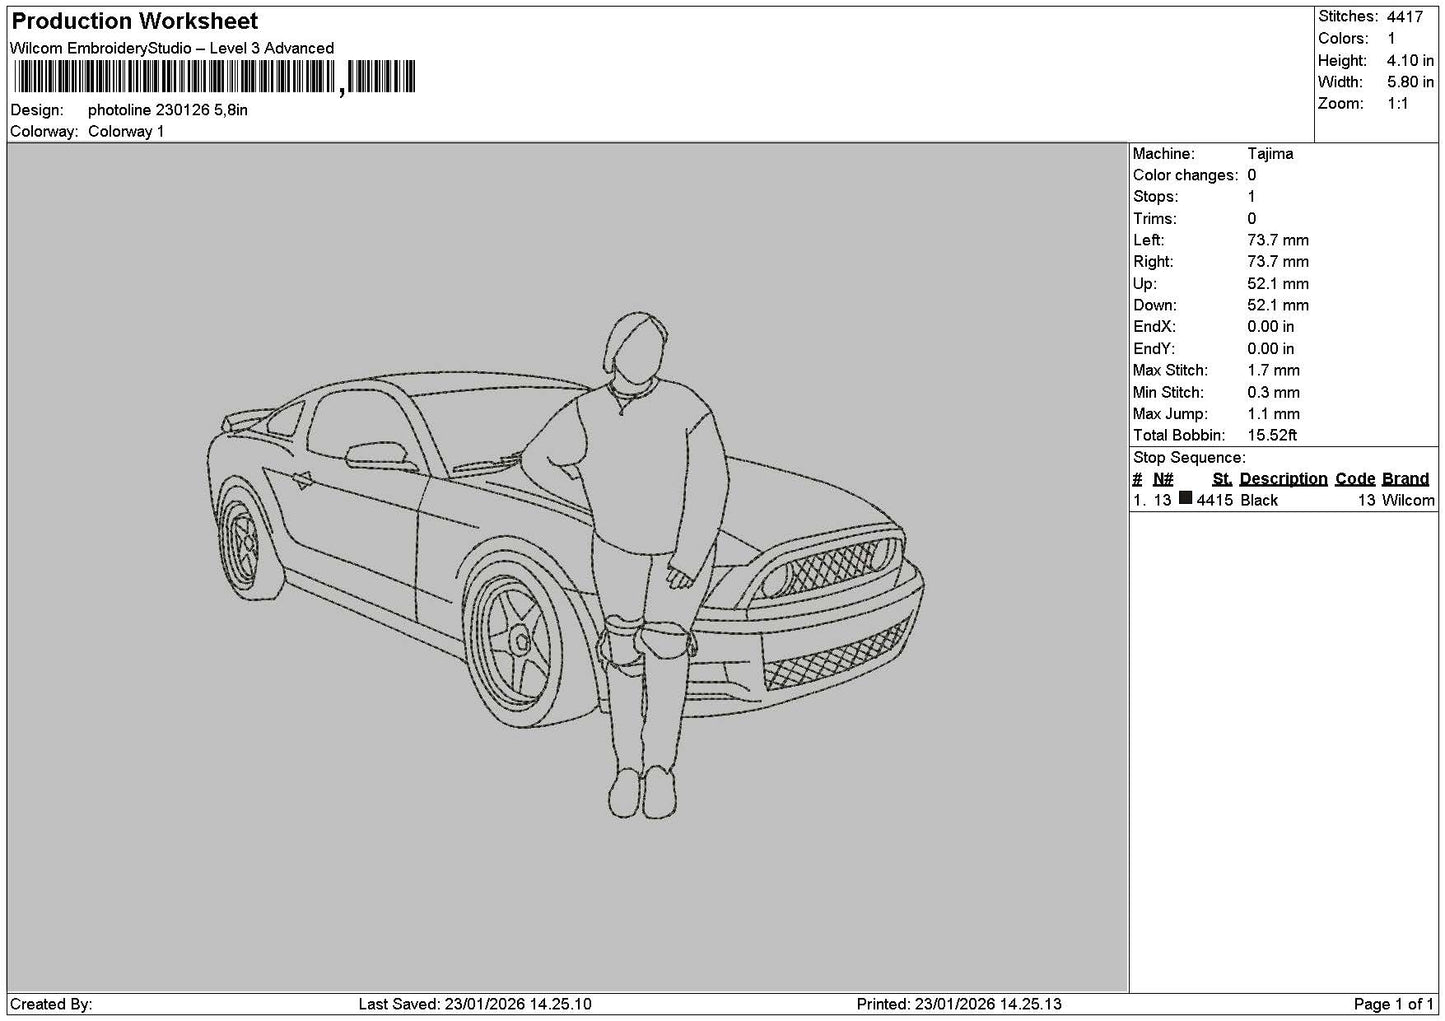The image size is (1445, 1021).
Task: Click the 'Colors:' label in header
Action: pyautogui.click(x=1343, y=39)
